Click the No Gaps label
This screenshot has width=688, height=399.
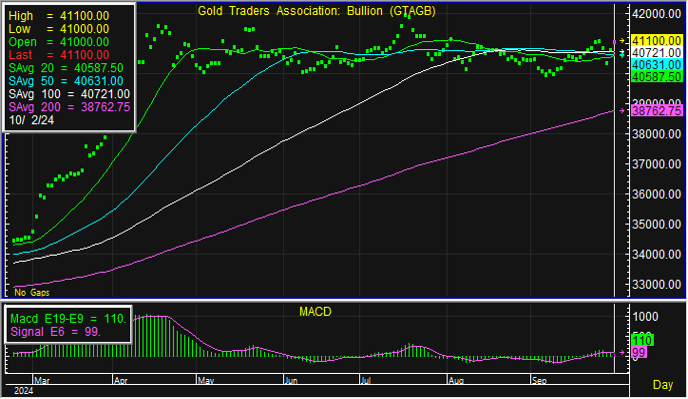(32, 293)
